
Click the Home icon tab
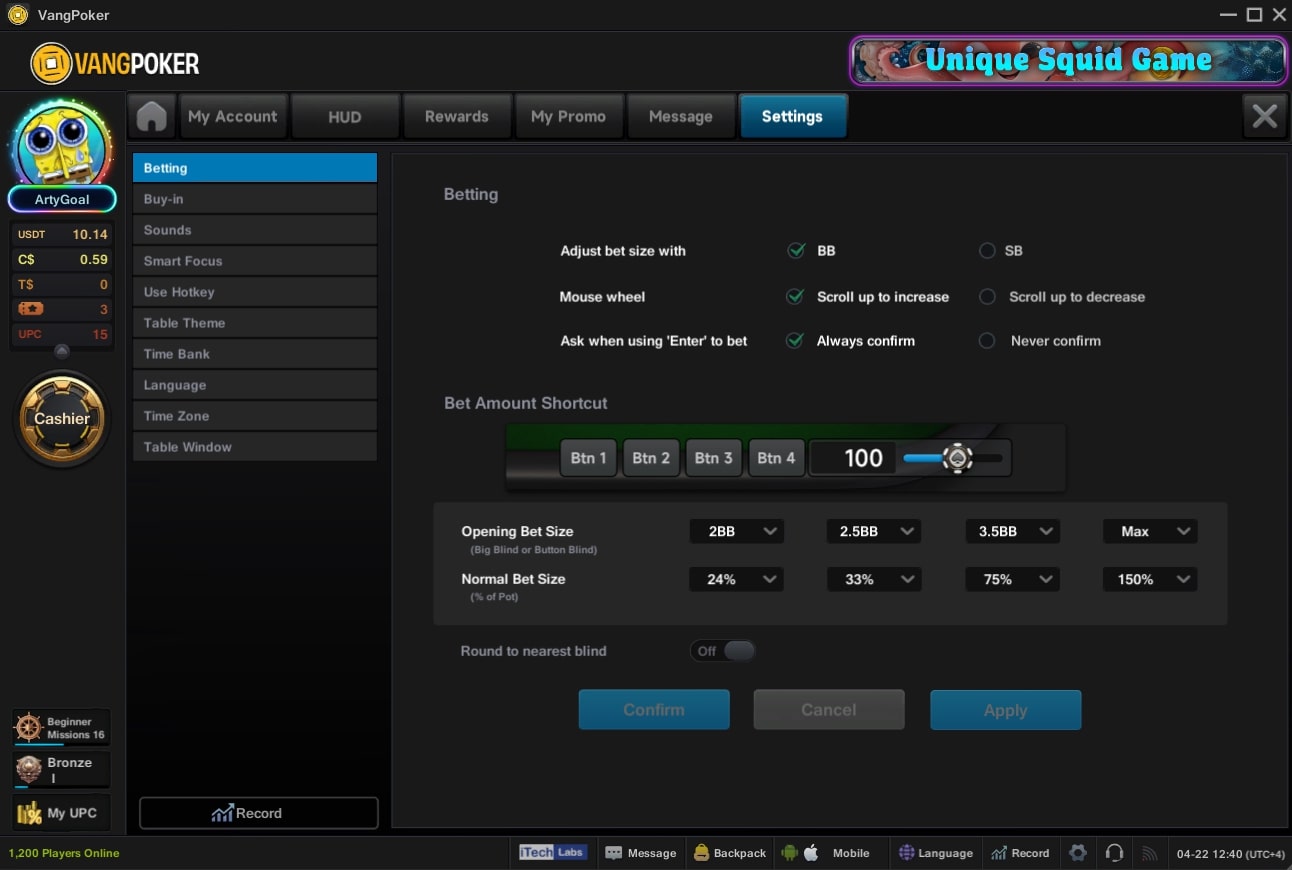click(x=151, y=116)
